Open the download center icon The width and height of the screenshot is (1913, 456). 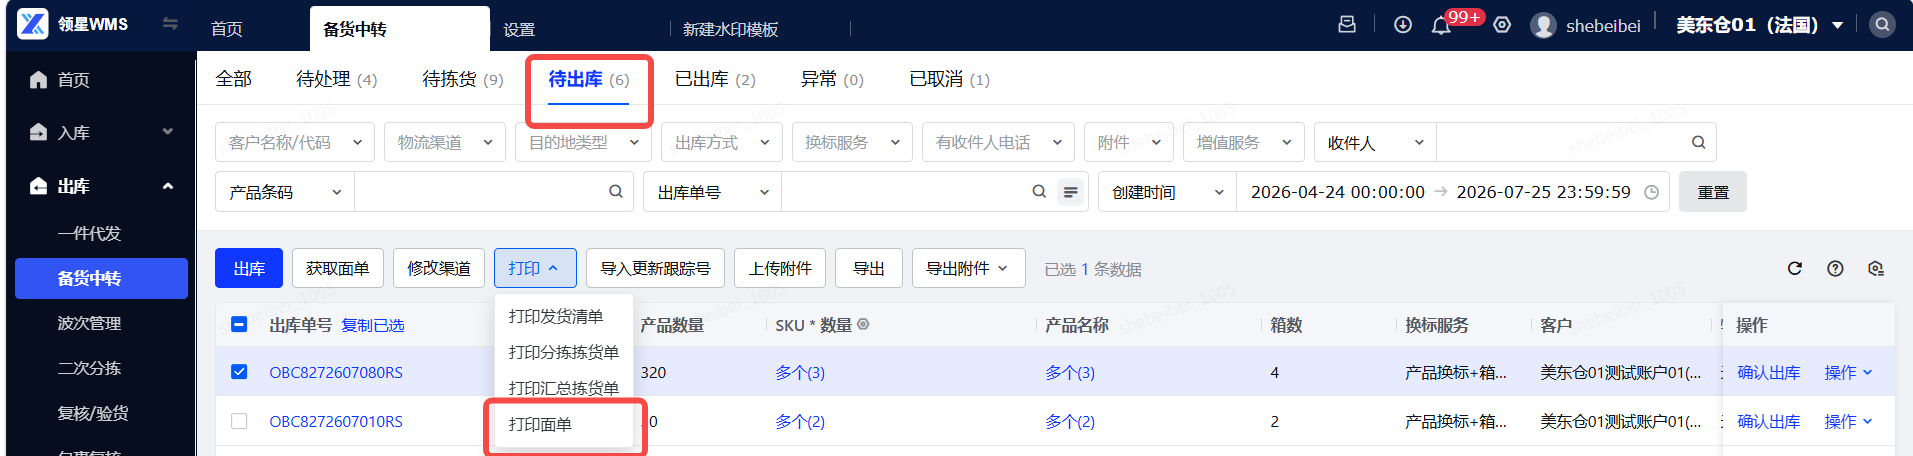pos(1403,25)
